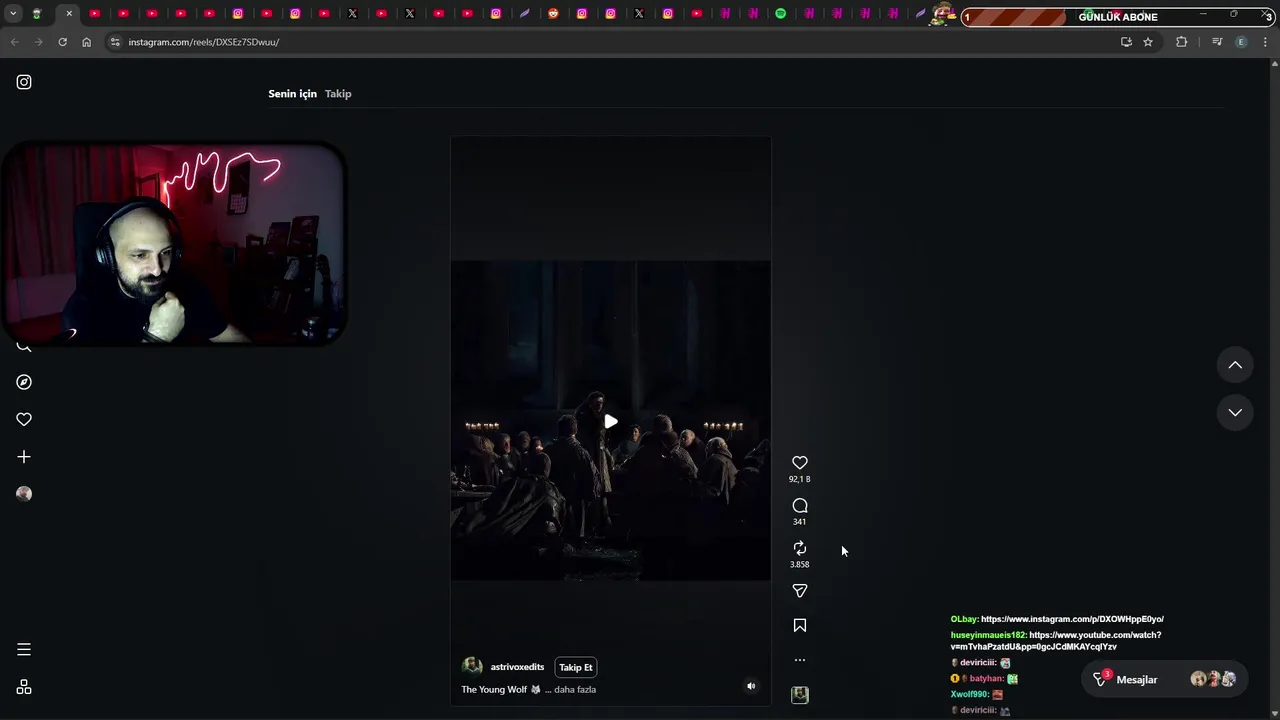Go to the next reel arrow

coord(1235,412)
